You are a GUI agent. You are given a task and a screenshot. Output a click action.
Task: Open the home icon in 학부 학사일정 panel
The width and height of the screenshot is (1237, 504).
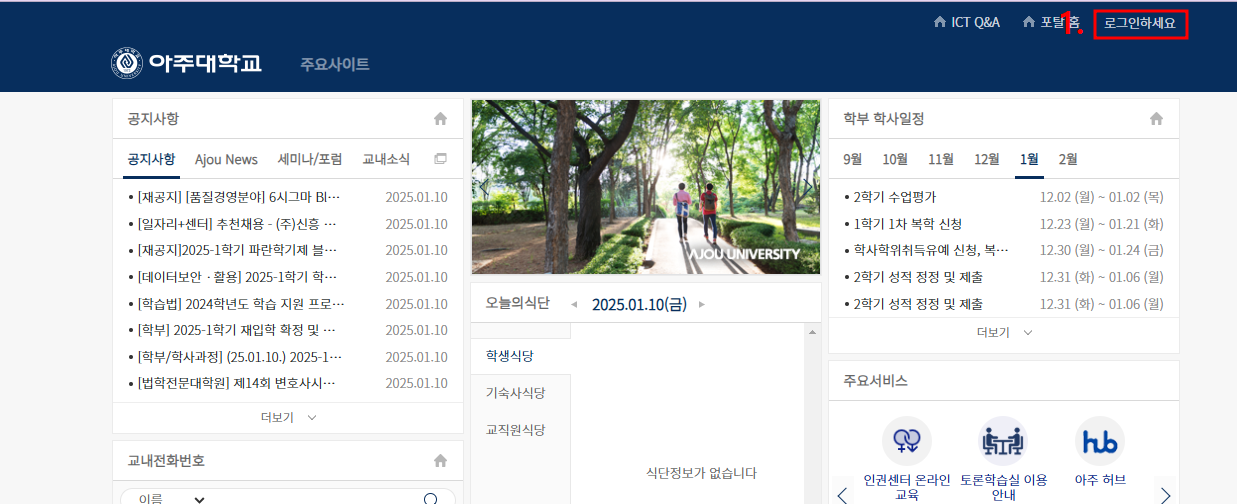[1156, 119]
